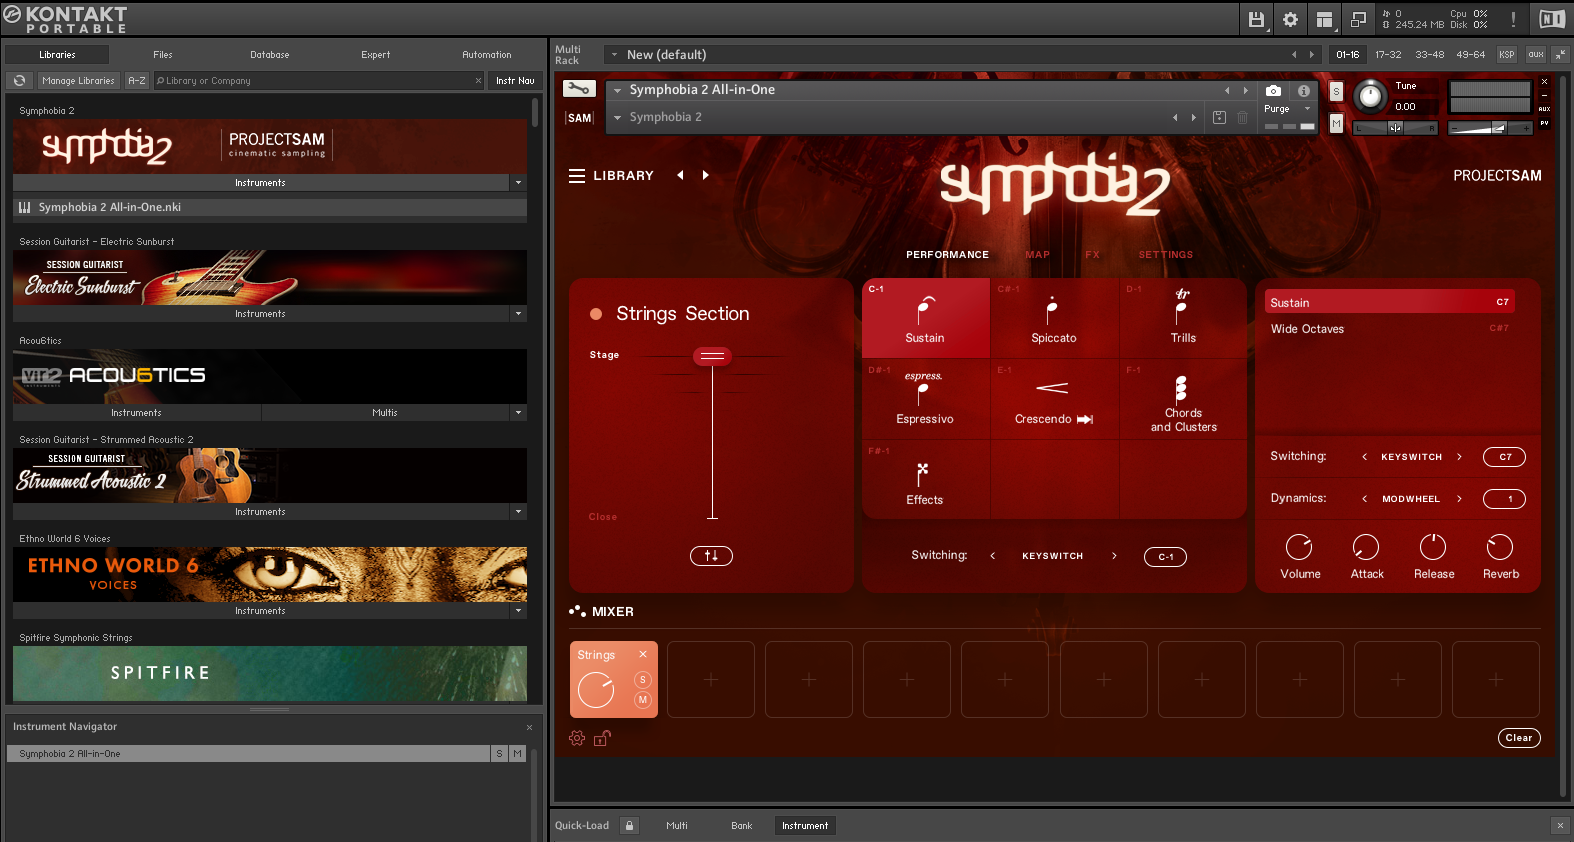Screen dimensions: 1574x842
Task: Open the save menu floppy disk icon
Action: [x=1256, y=19]
